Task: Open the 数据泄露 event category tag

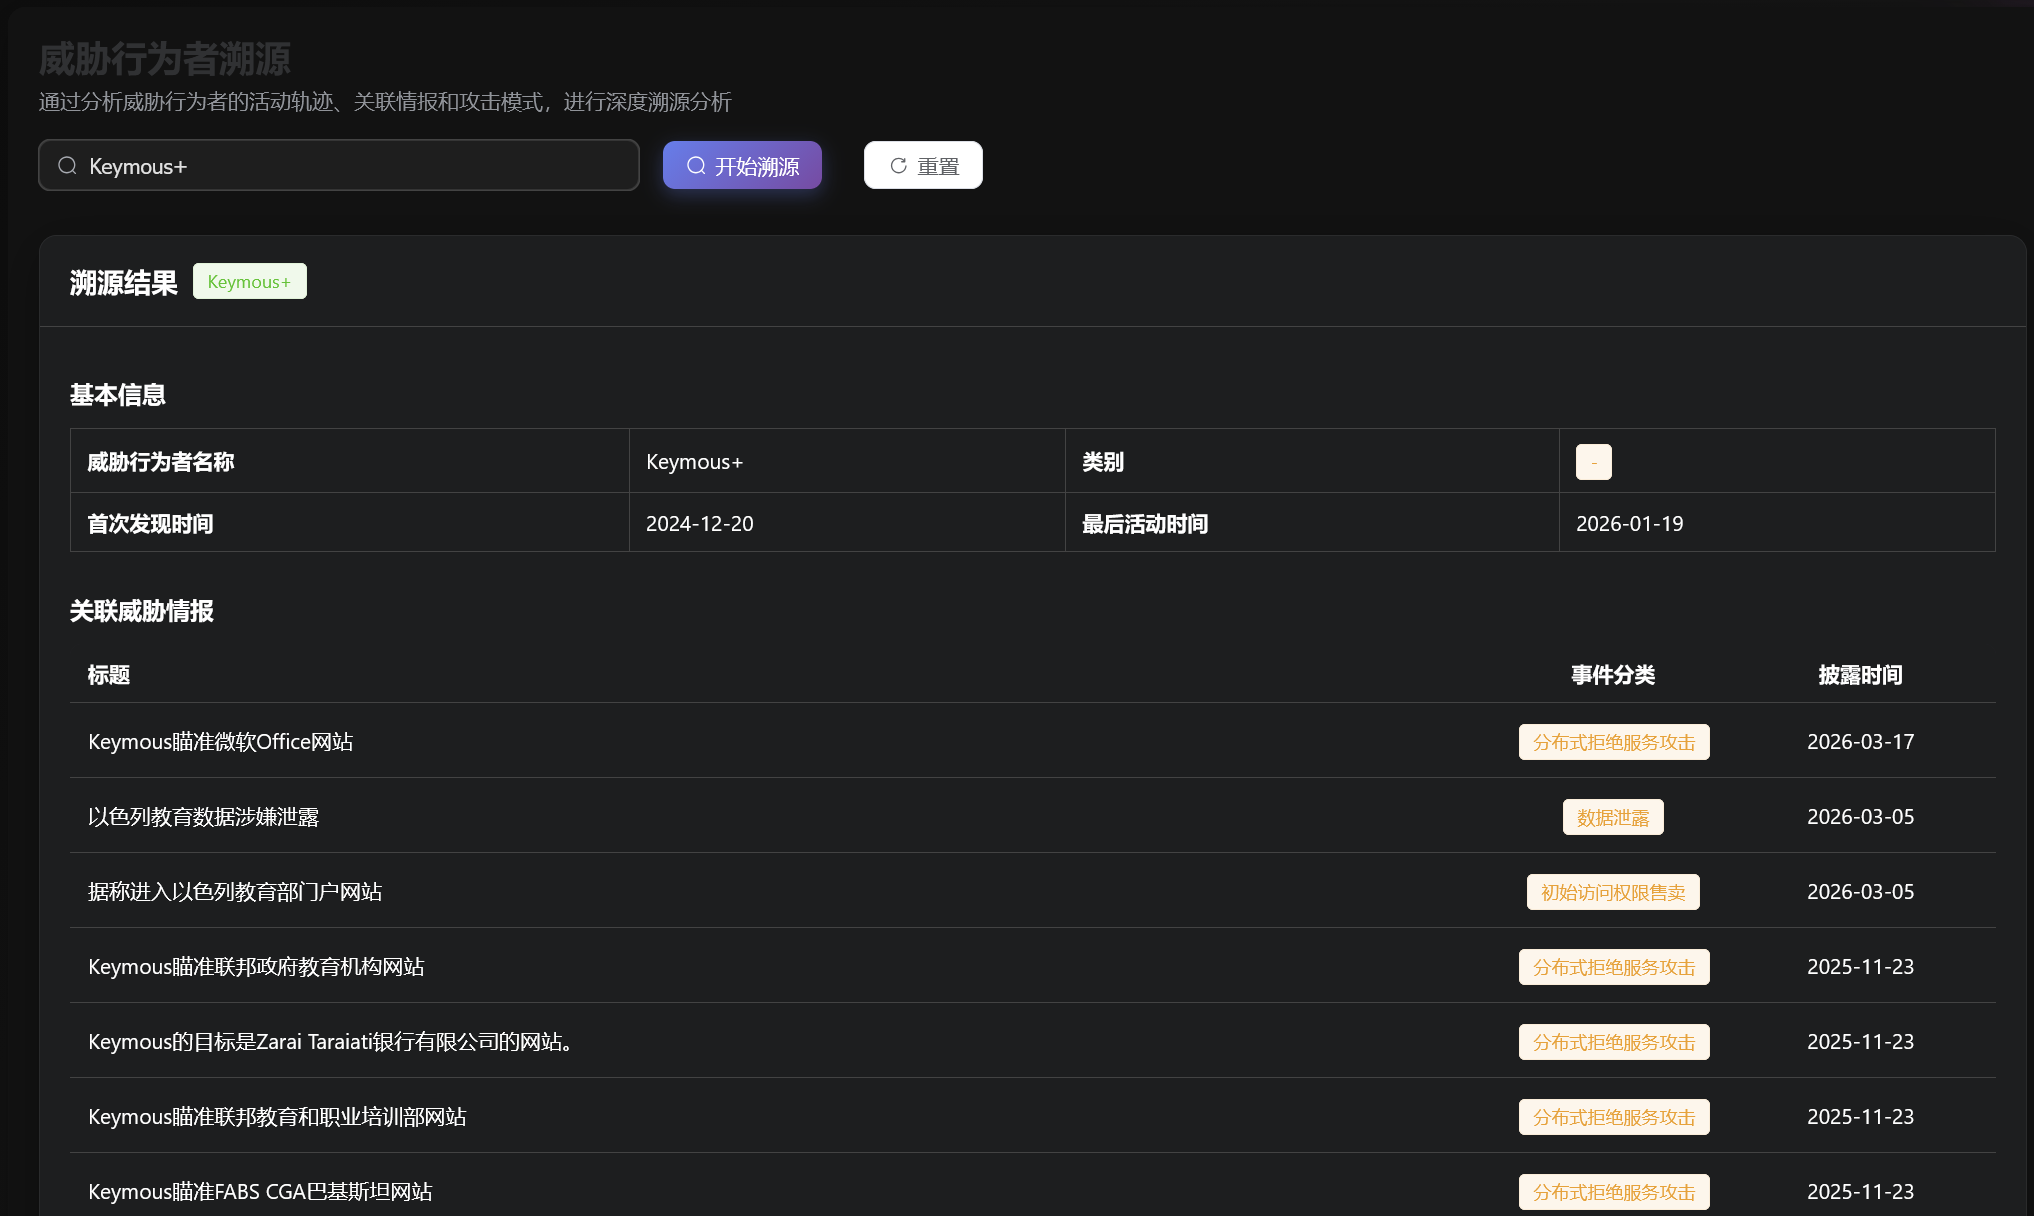Action: [1612, 816]
